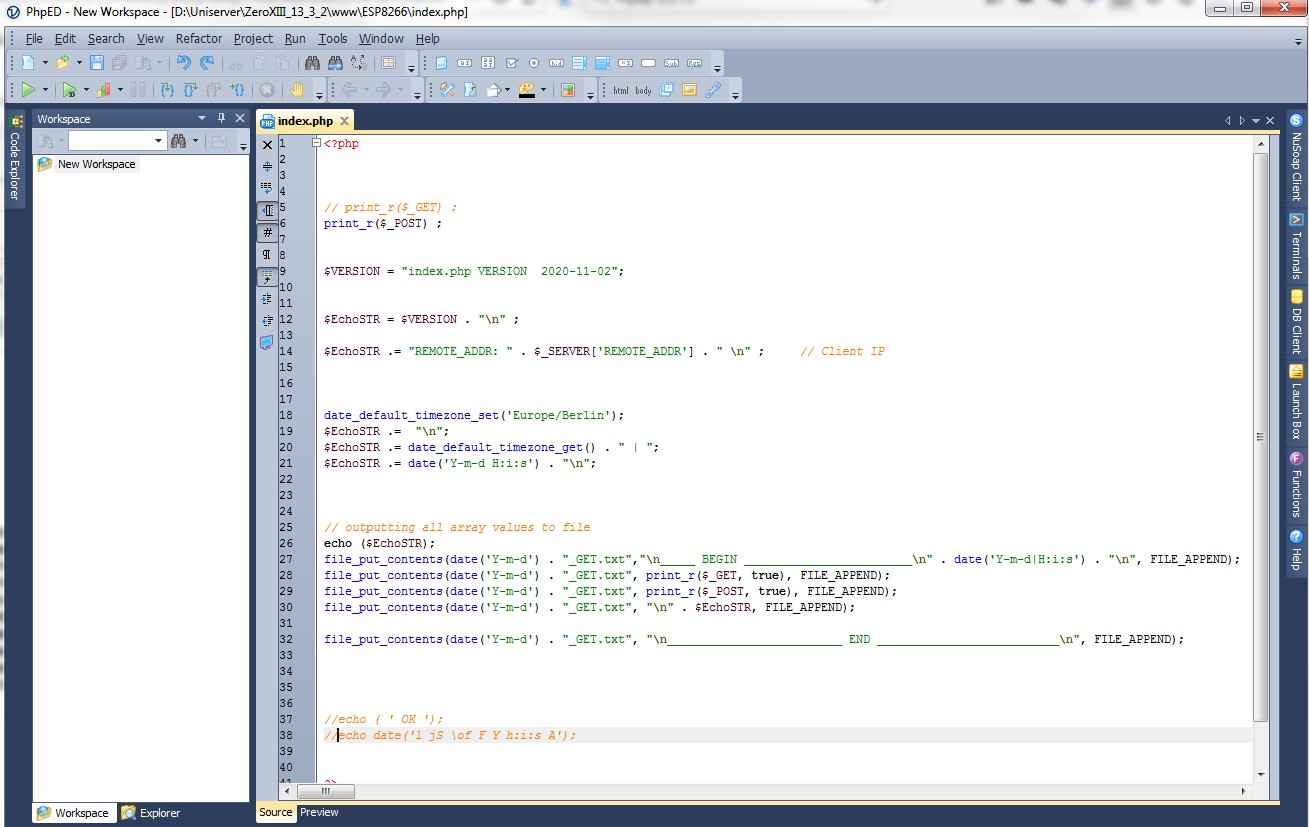Click the hyperlink chain icon
The width and height of the screenshot is (1309, 827).
pos(713,90)
